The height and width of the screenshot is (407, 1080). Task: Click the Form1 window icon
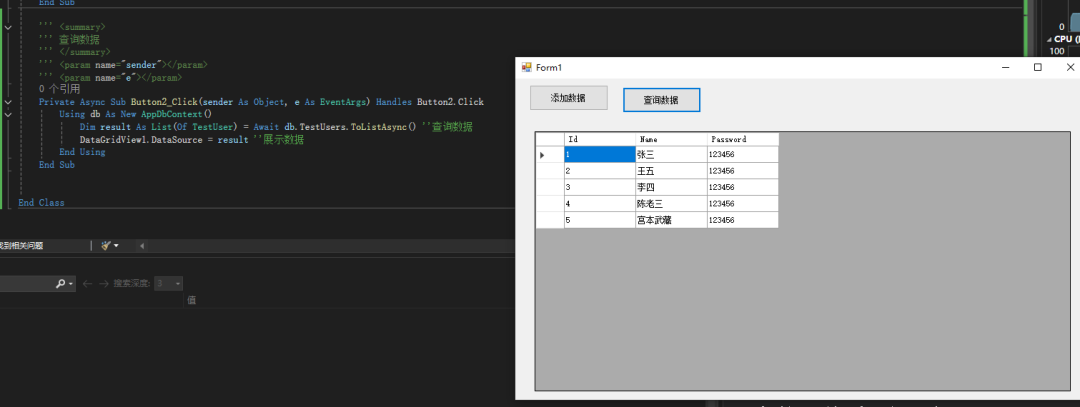[x=527, y=67]
